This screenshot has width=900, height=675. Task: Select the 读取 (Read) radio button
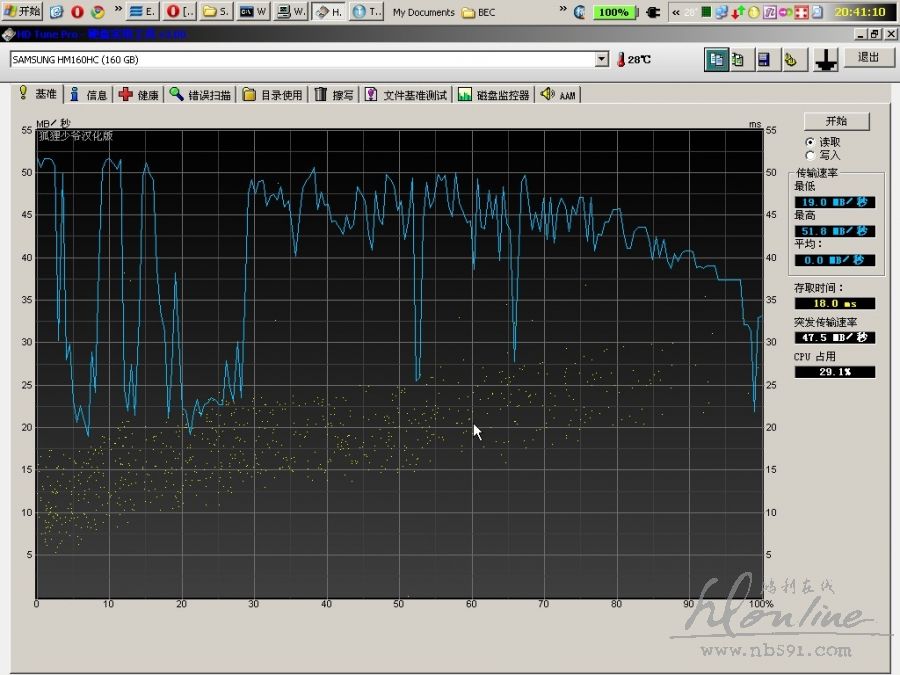click(x=810, y=142)
